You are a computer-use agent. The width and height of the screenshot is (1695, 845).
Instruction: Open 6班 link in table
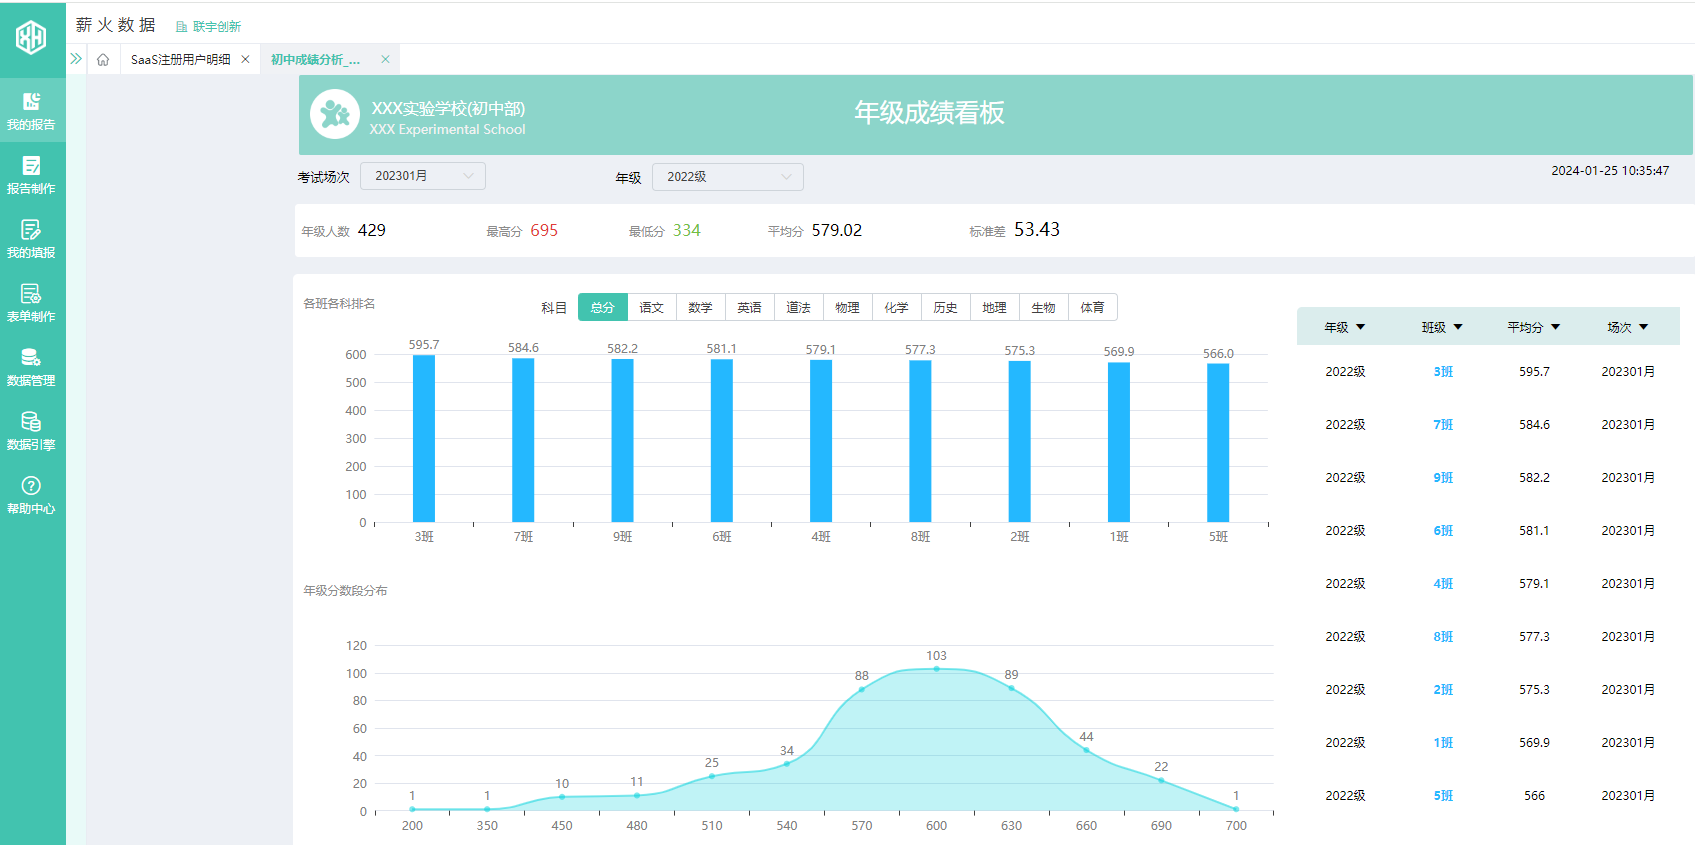tap(1443, 531)
